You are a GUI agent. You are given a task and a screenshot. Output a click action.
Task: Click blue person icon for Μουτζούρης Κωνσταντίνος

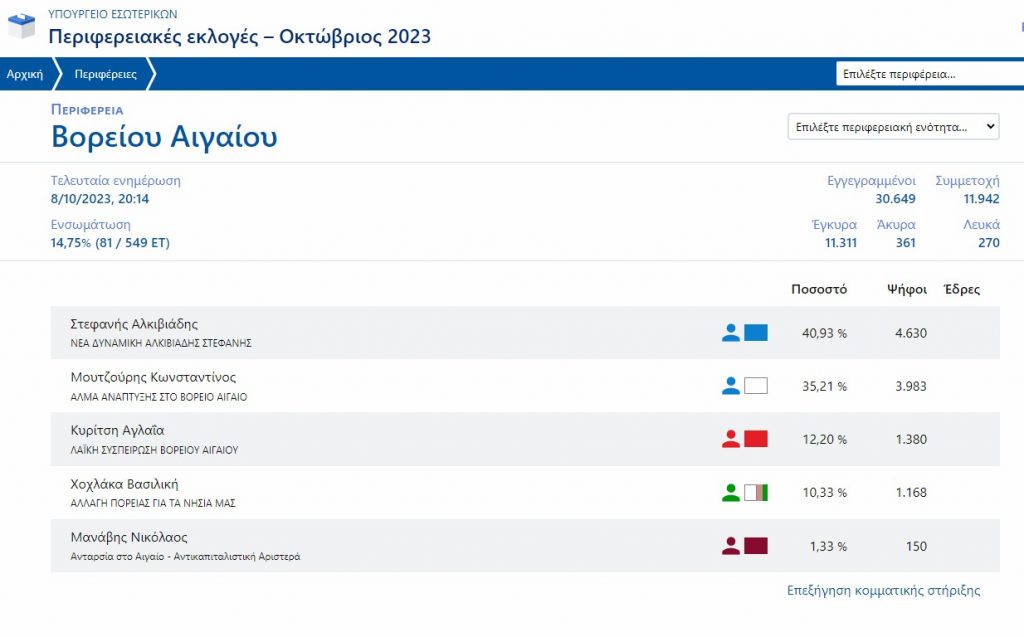(731, 386)
